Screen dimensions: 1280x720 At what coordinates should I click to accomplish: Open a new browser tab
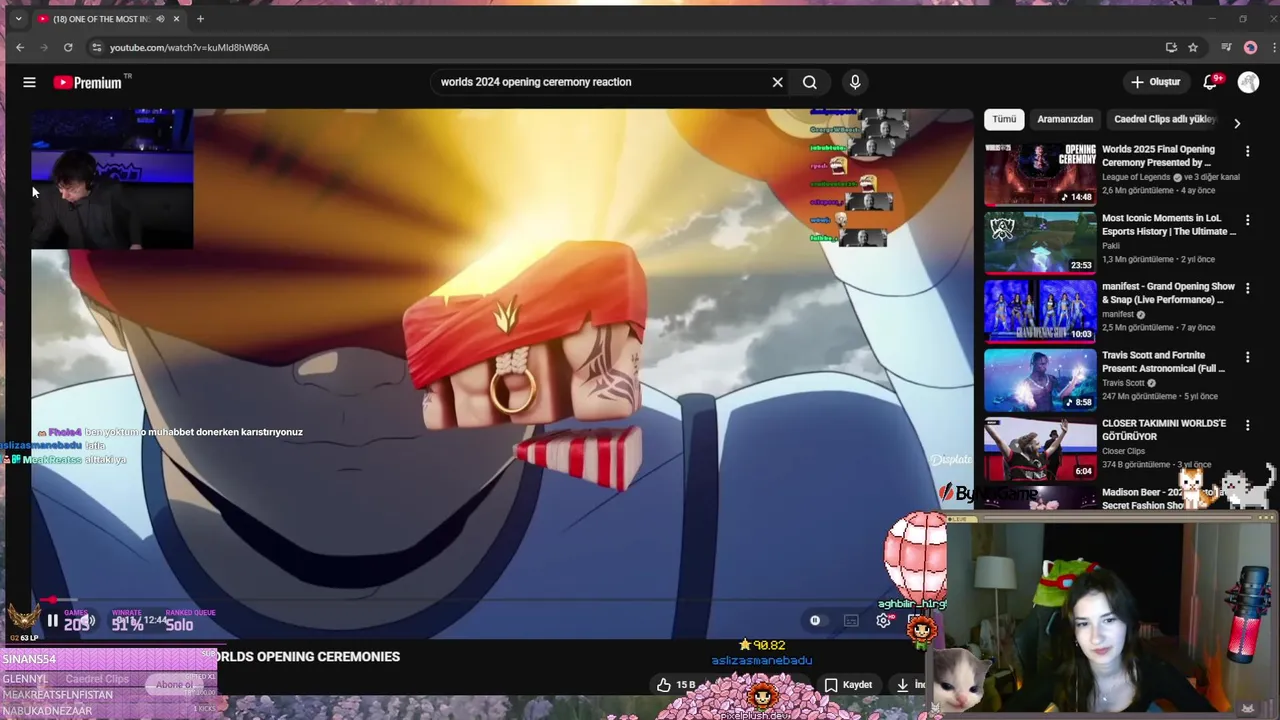[200, 18]
